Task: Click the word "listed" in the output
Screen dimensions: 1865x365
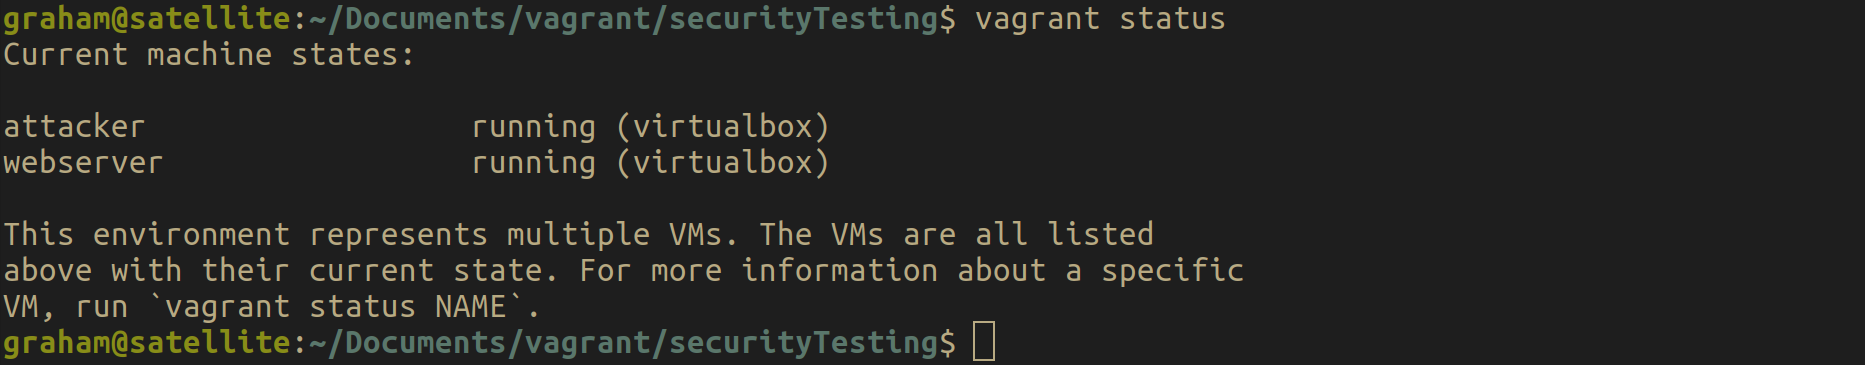Action: click(x=1100, y=234)
